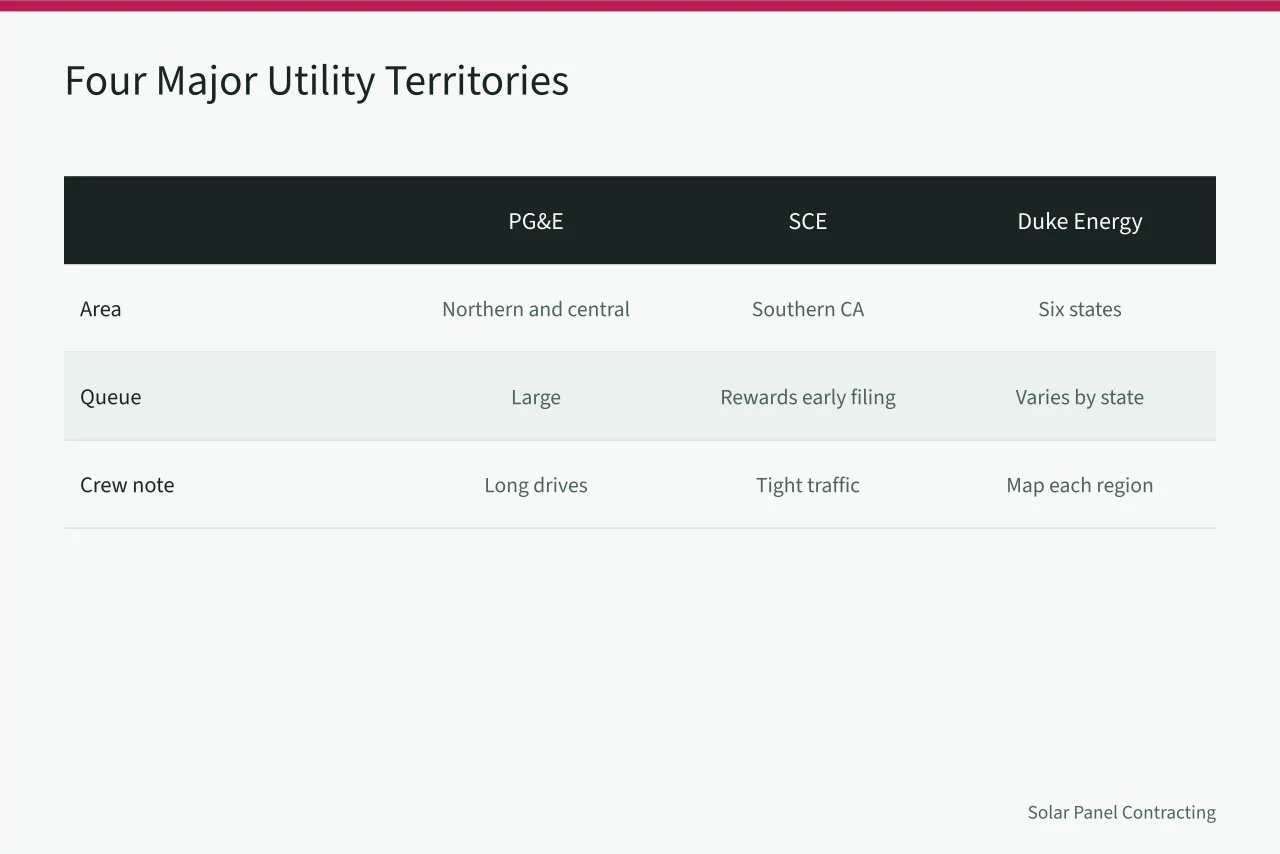The width and height of the screenshot is (1280, 854).
Task: Click the Queue row label
Action: tap(111, 397)
